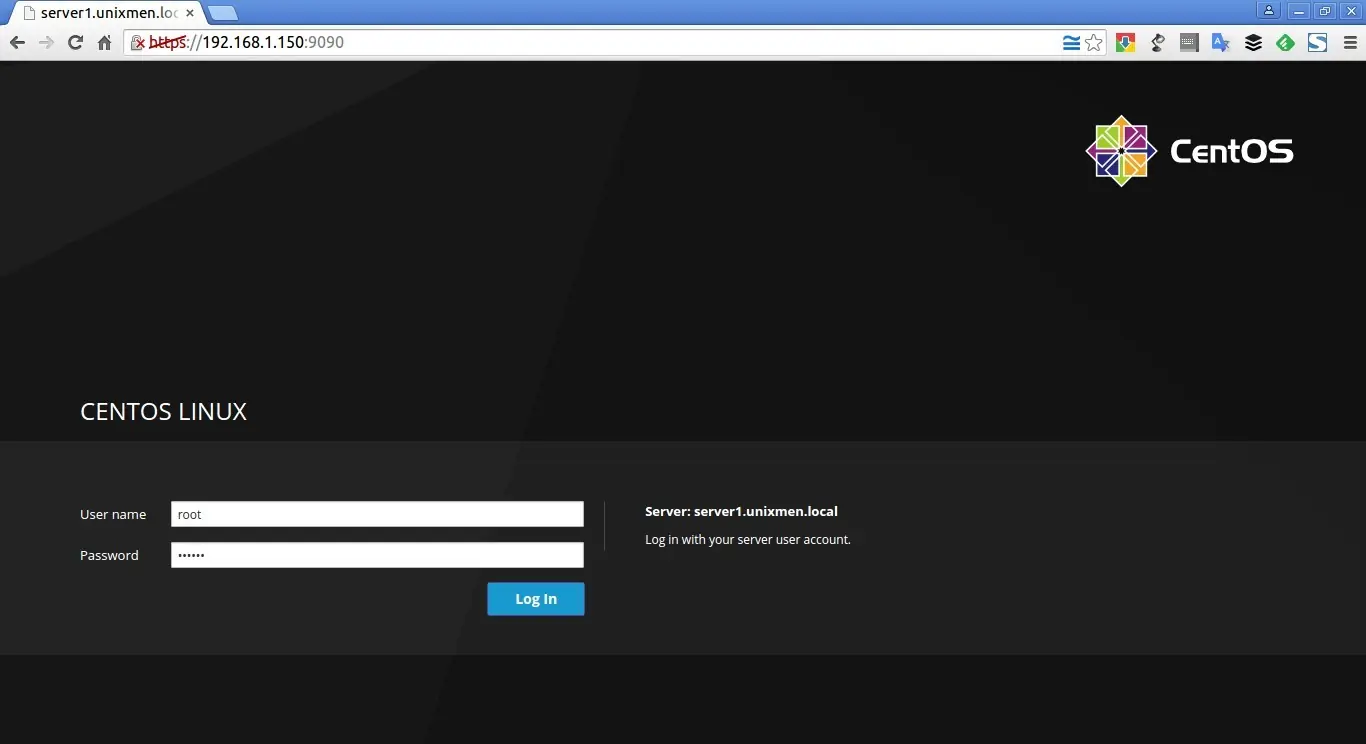Reload the current page
This screenshot has height=744, width=1366.
(75, 43)
